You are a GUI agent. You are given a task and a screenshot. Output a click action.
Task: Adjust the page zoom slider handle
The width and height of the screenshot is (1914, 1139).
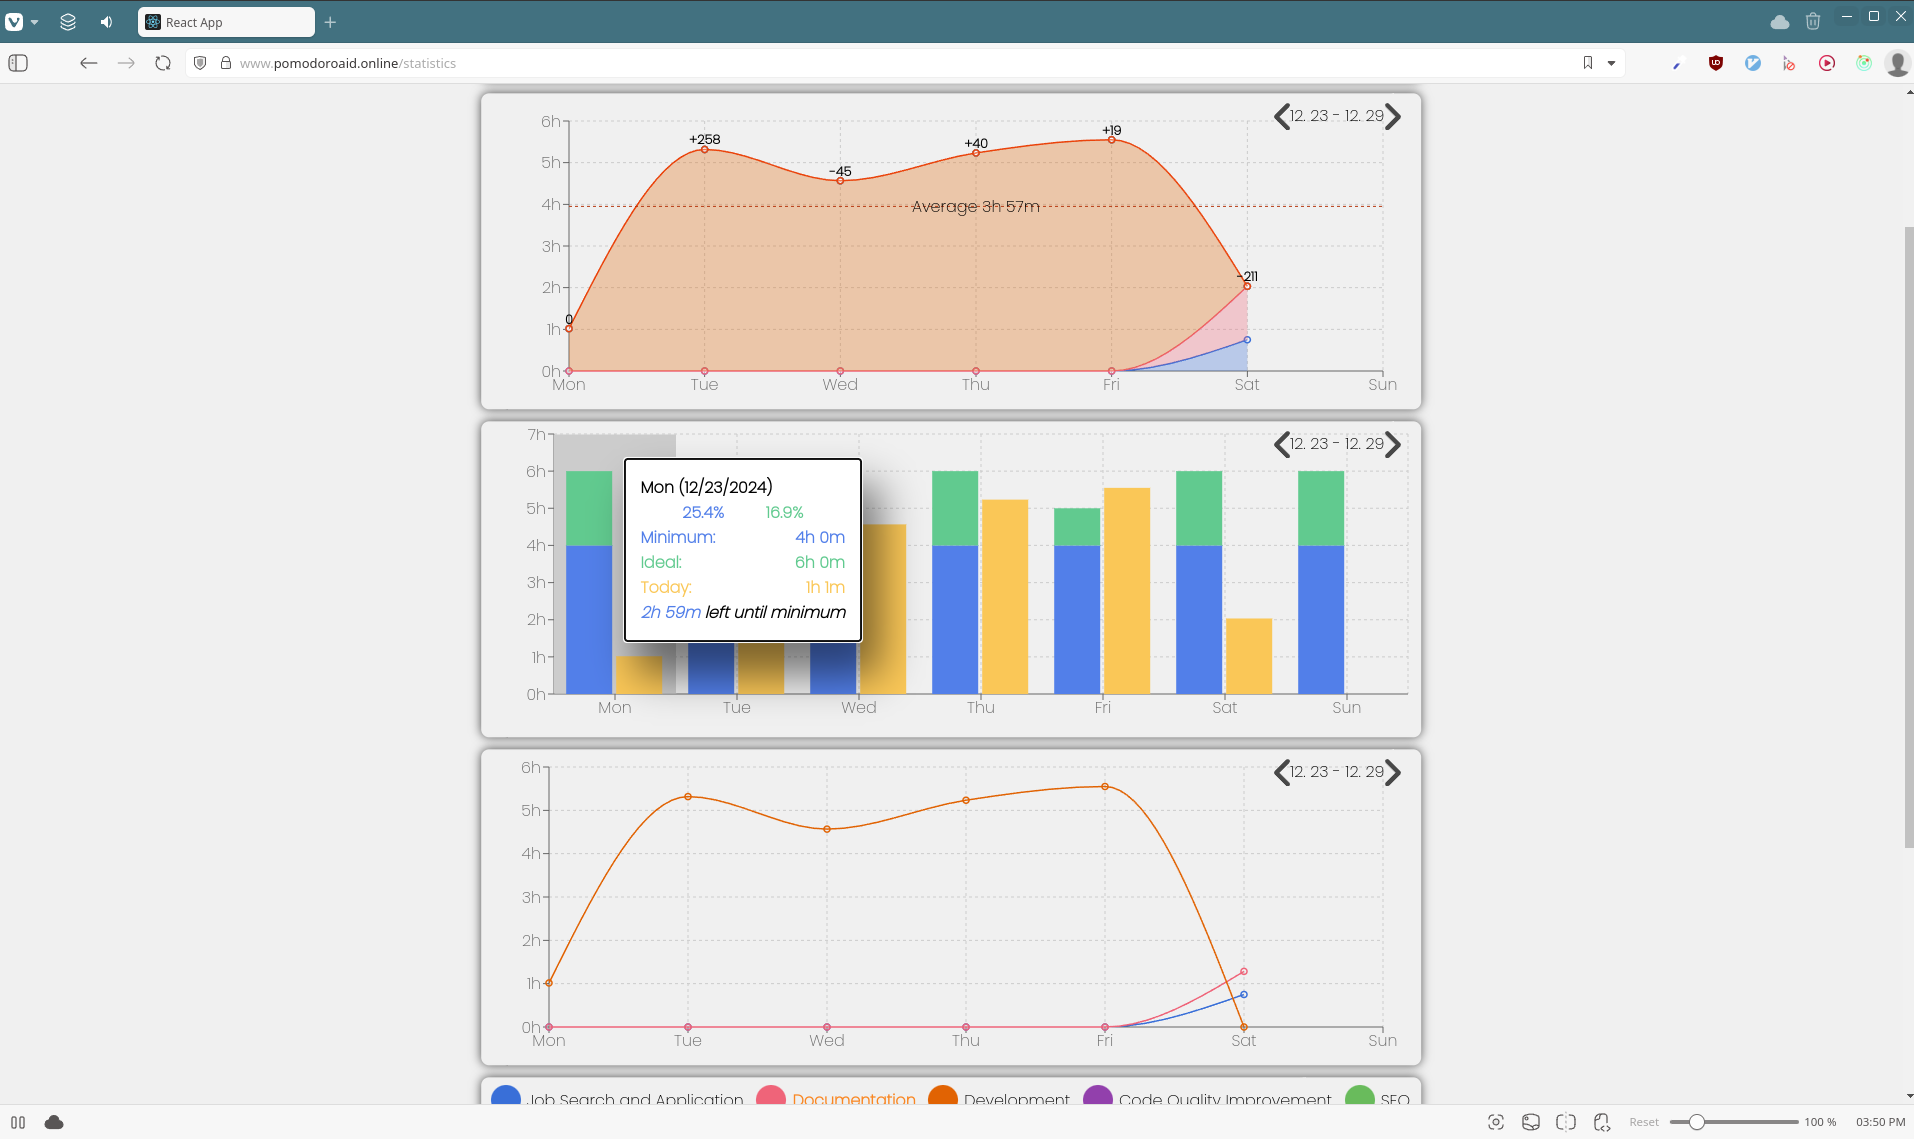tap(1697, 1122)
